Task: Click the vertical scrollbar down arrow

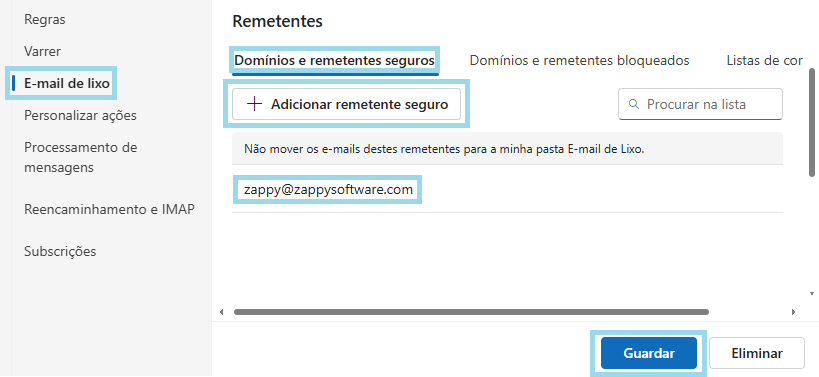Action: click(x=812, y=294)
